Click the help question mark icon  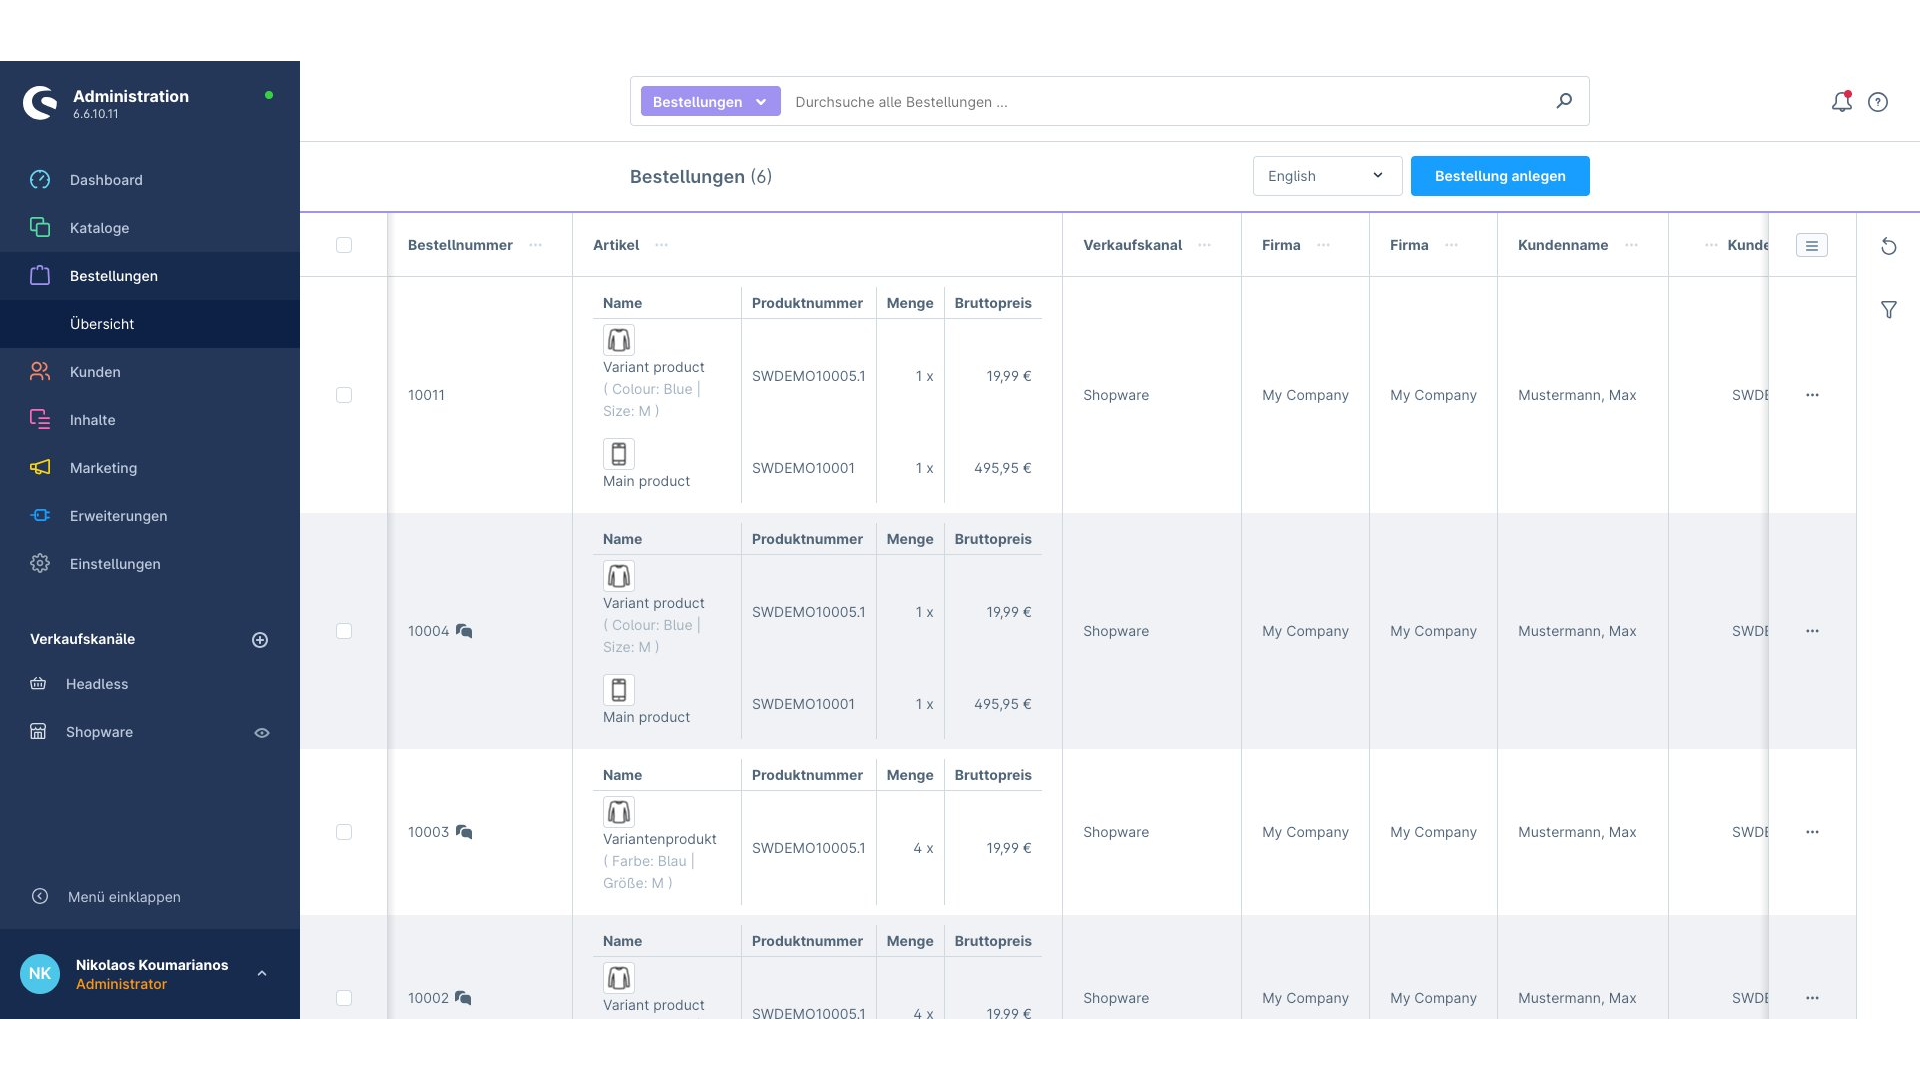coord(1878,101)
